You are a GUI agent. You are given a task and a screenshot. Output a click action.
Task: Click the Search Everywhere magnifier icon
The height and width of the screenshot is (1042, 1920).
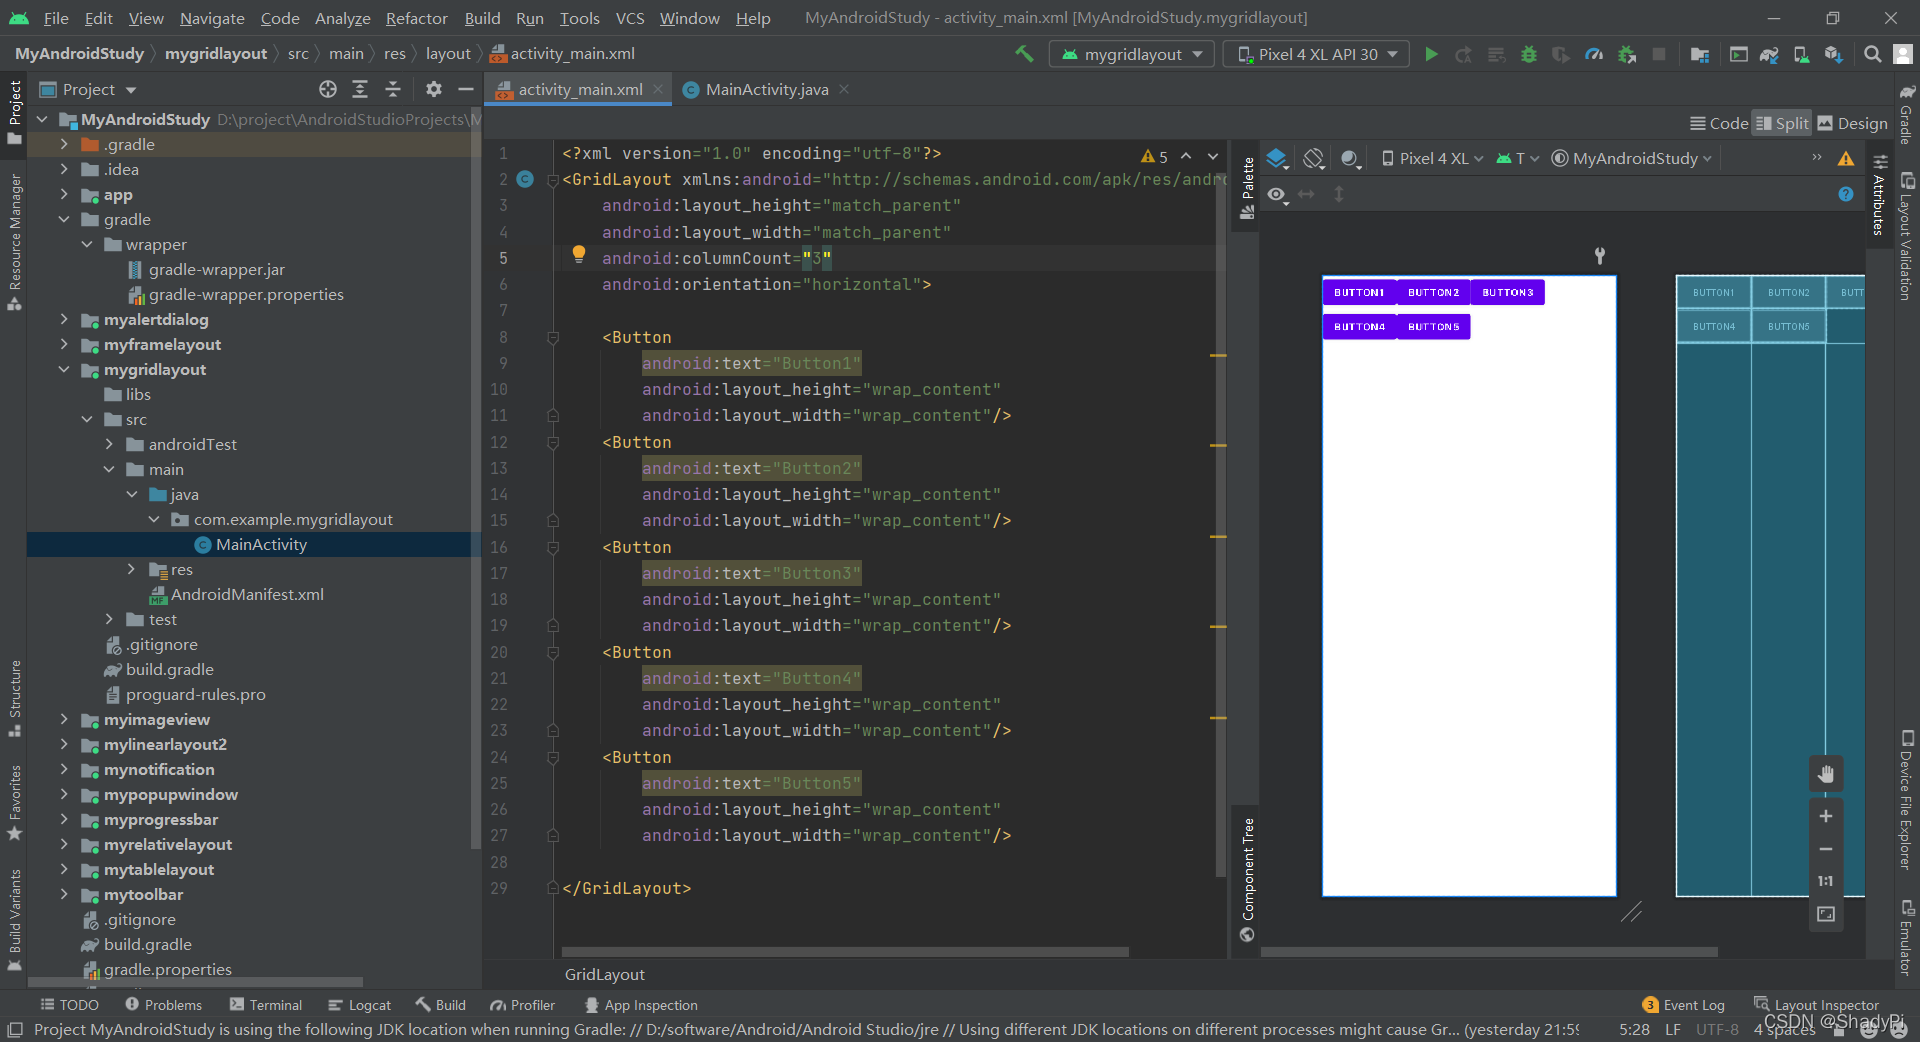(1872, 54)
